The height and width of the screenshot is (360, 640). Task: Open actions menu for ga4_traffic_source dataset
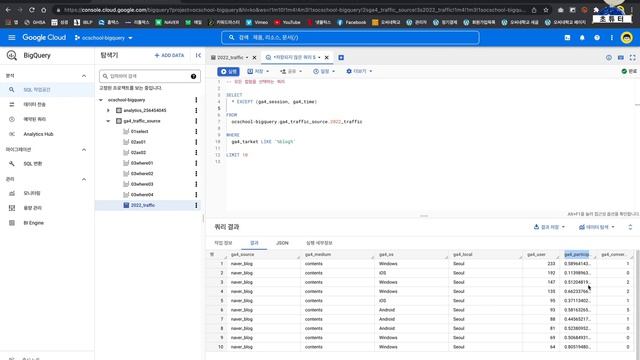click(196, 121)
